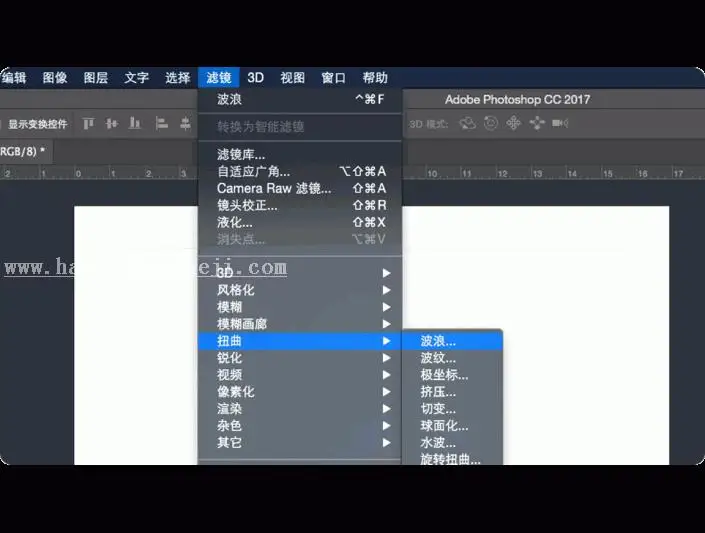Select 极坐标... filter

452,375
